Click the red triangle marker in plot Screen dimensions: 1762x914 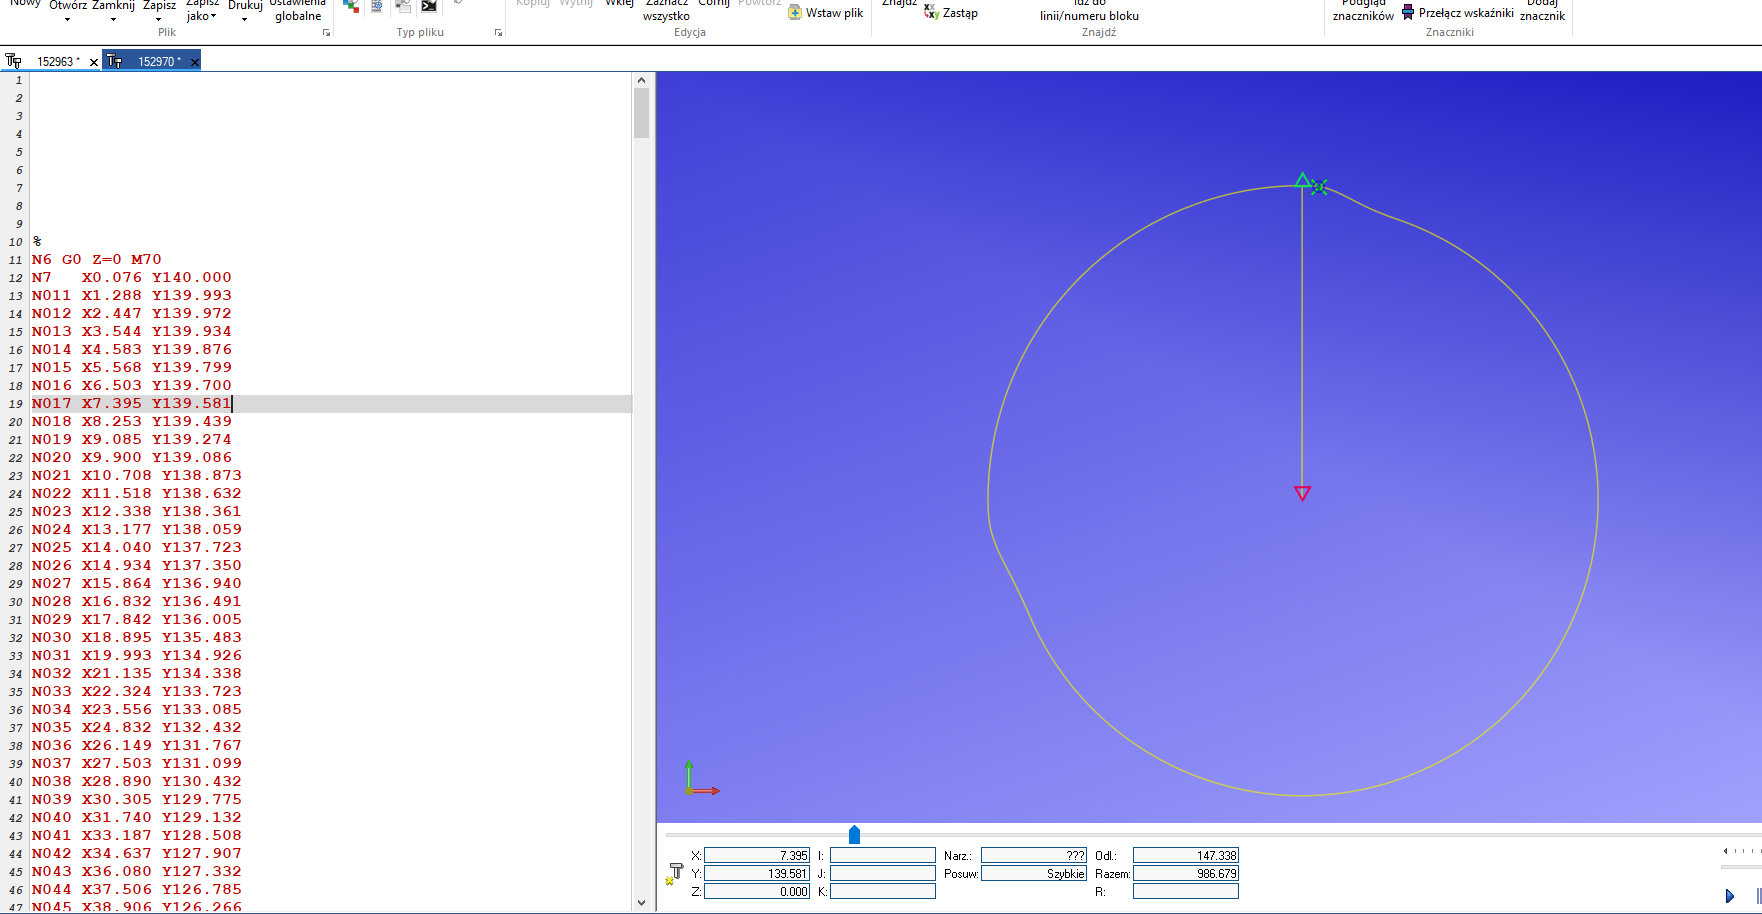pyautogui.click(x=1302, y=493)
